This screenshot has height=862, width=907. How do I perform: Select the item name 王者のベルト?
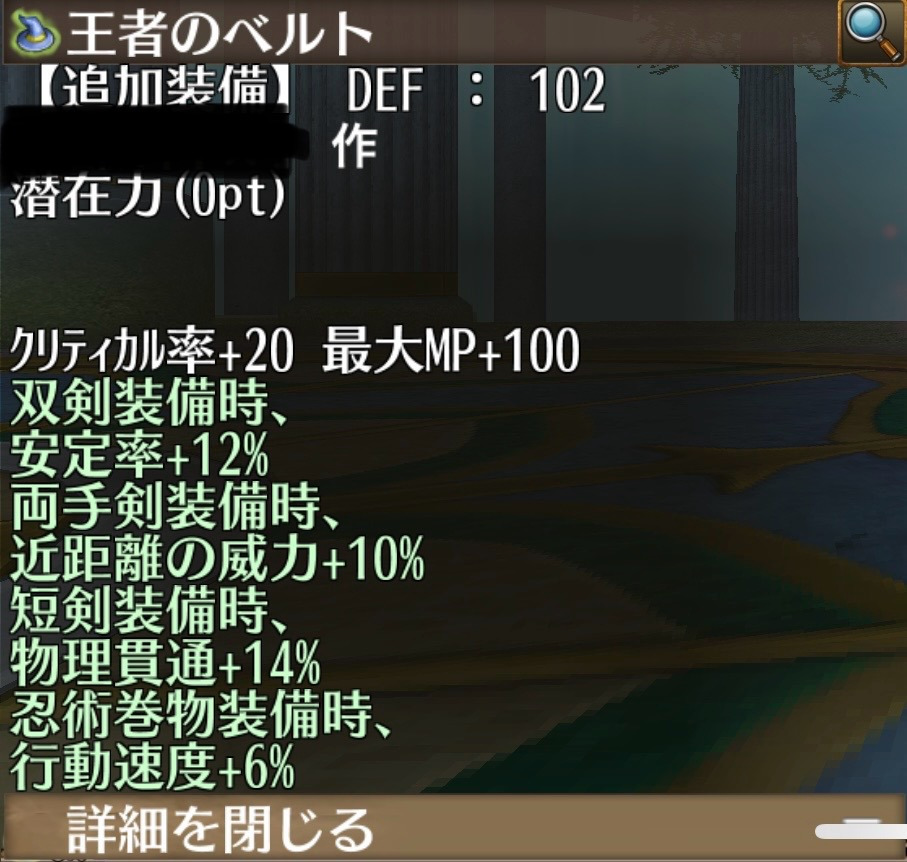coord(219,34)
